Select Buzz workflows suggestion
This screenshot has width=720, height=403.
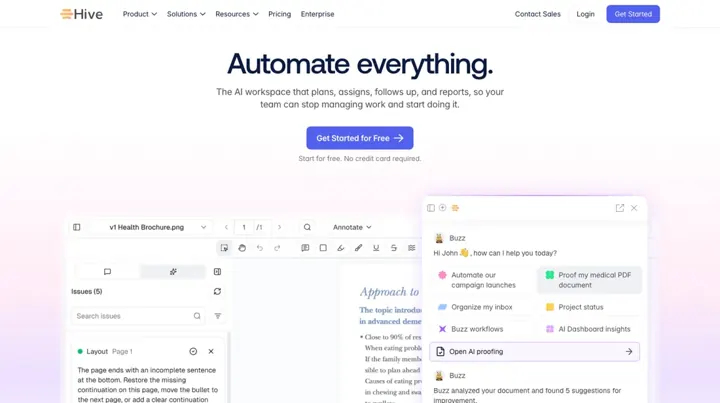[x=480, y=329]
